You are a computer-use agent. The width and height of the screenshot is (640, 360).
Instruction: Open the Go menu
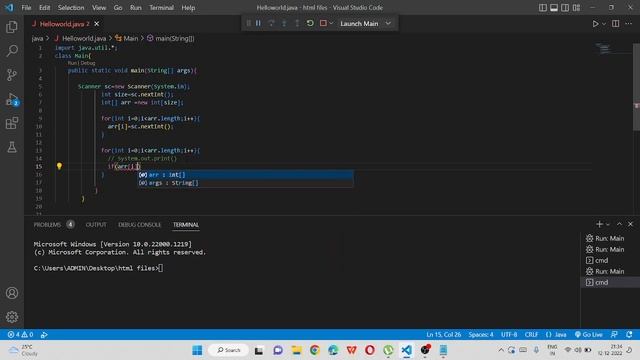point(118,8)
